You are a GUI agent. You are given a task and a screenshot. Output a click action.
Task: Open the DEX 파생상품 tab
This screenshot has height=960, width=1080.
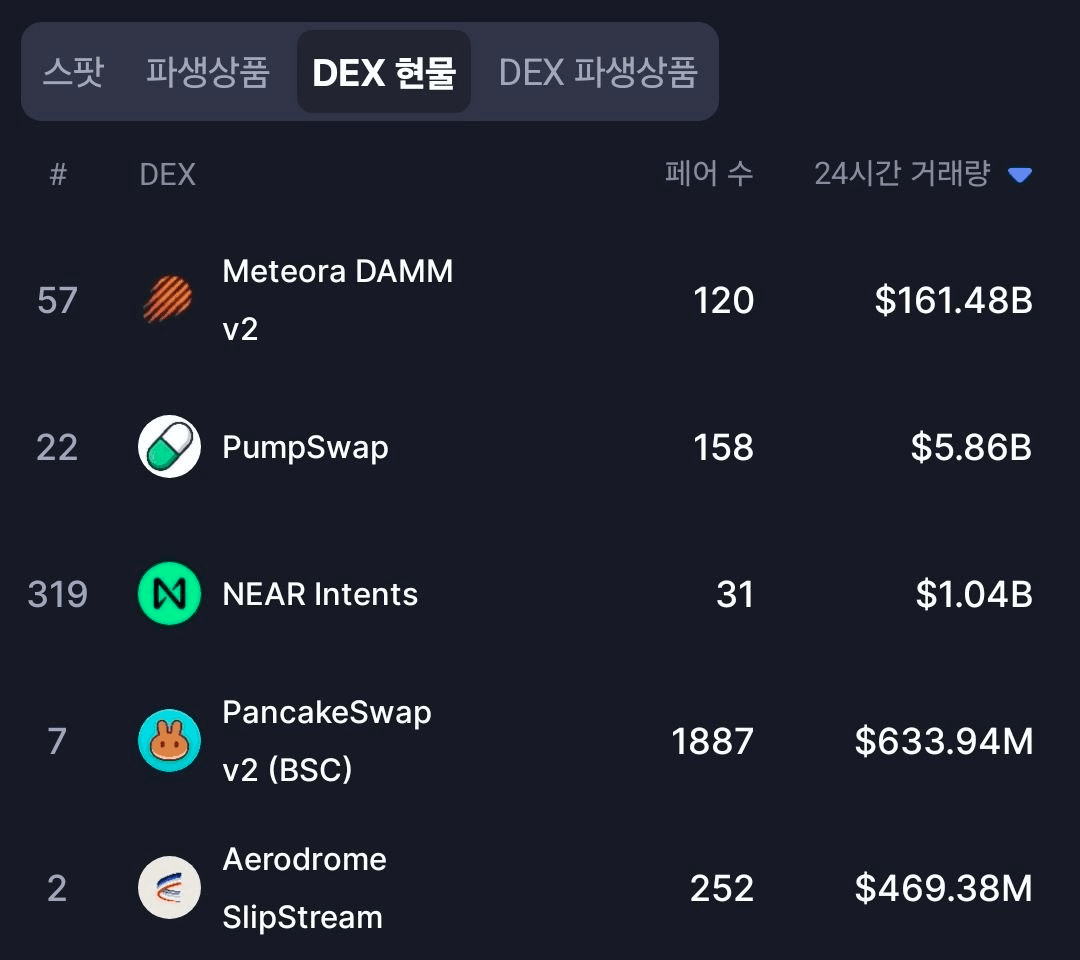coord(598,72)
